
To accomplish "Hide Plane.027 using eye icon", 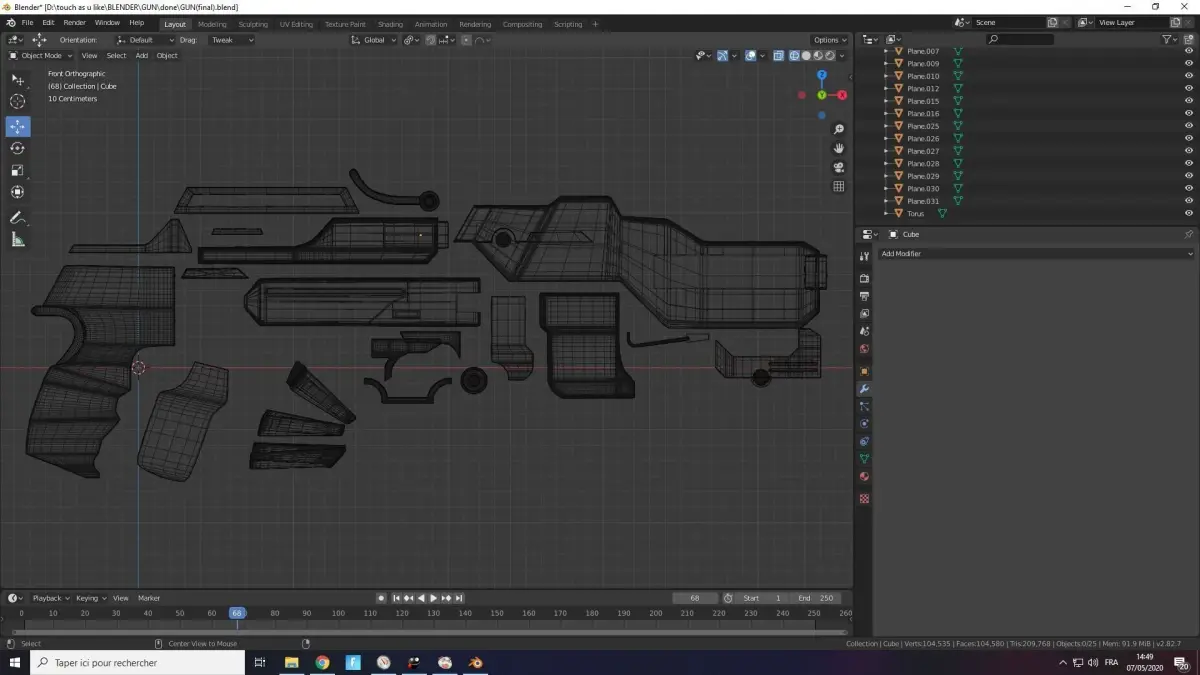I will 1189,151.
